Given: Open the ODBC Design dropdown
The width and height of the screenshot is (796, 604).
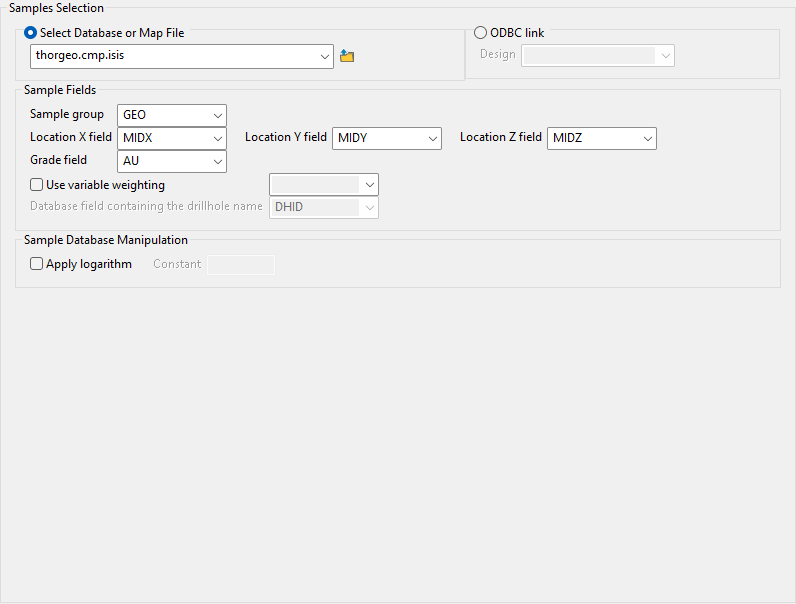Looking at the screenshot, I should click(x=598, y=56).
